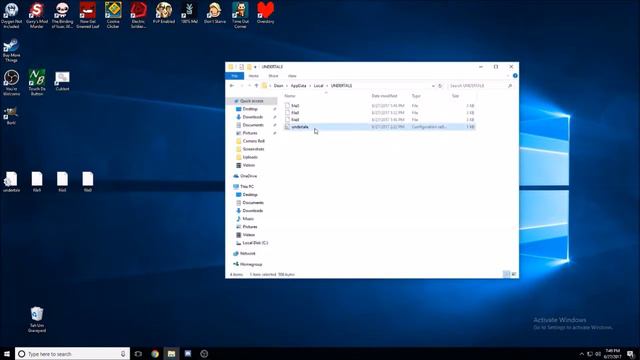
Task: Open Screenshots folder in sidebar
Action: tap(253, 149)
